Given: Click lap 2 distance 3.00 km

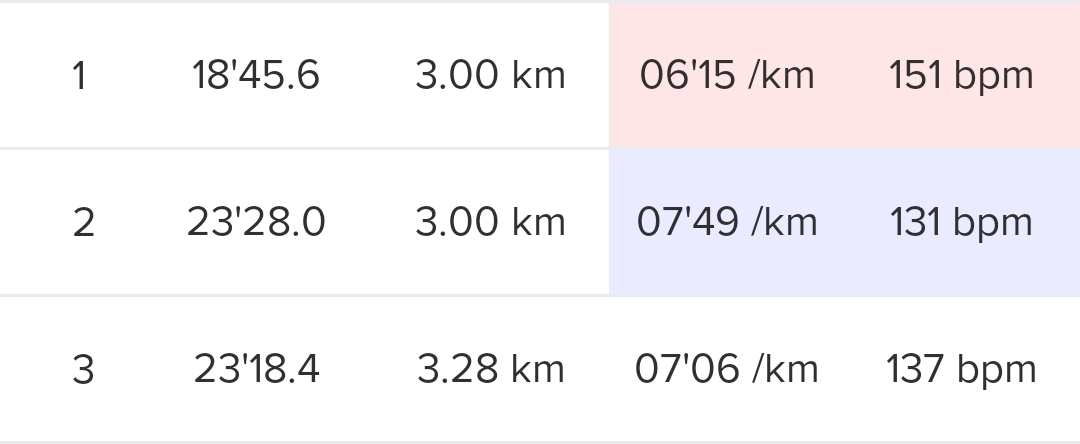Looking at the screenshot, I should pos(490,222).
